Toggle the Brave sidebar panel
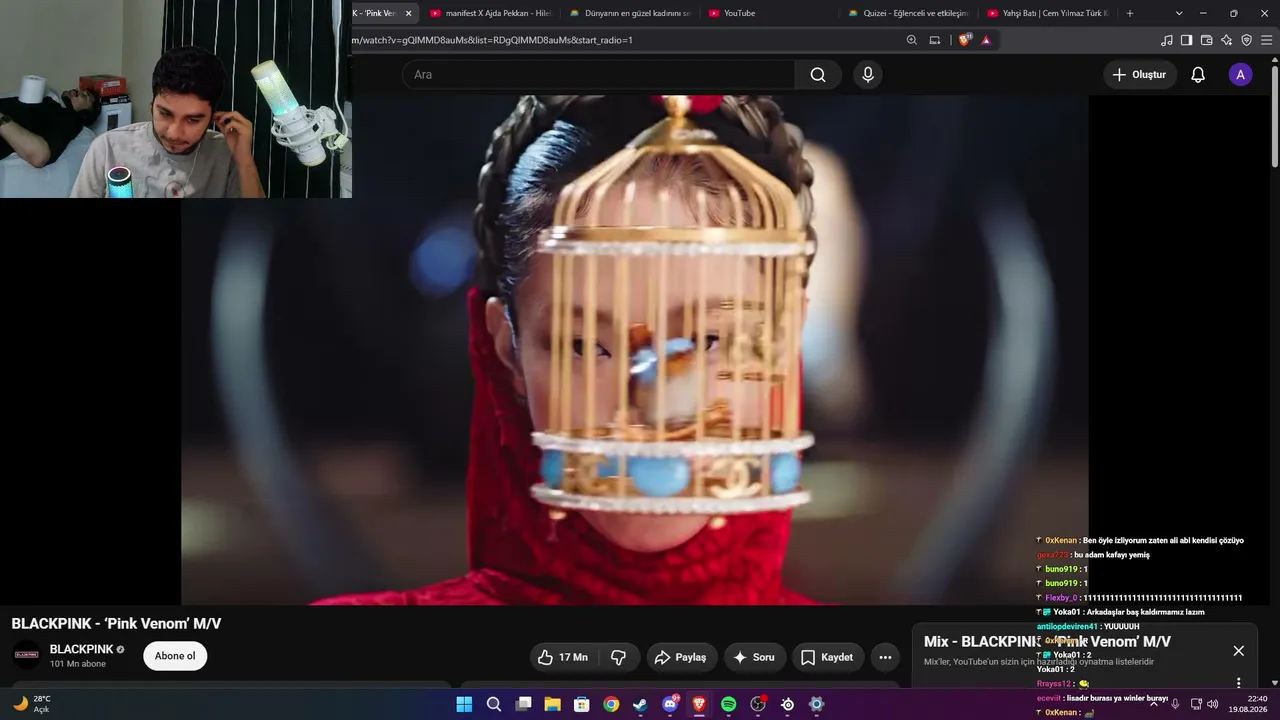 pyautogui.click(x=1186, y=40)
